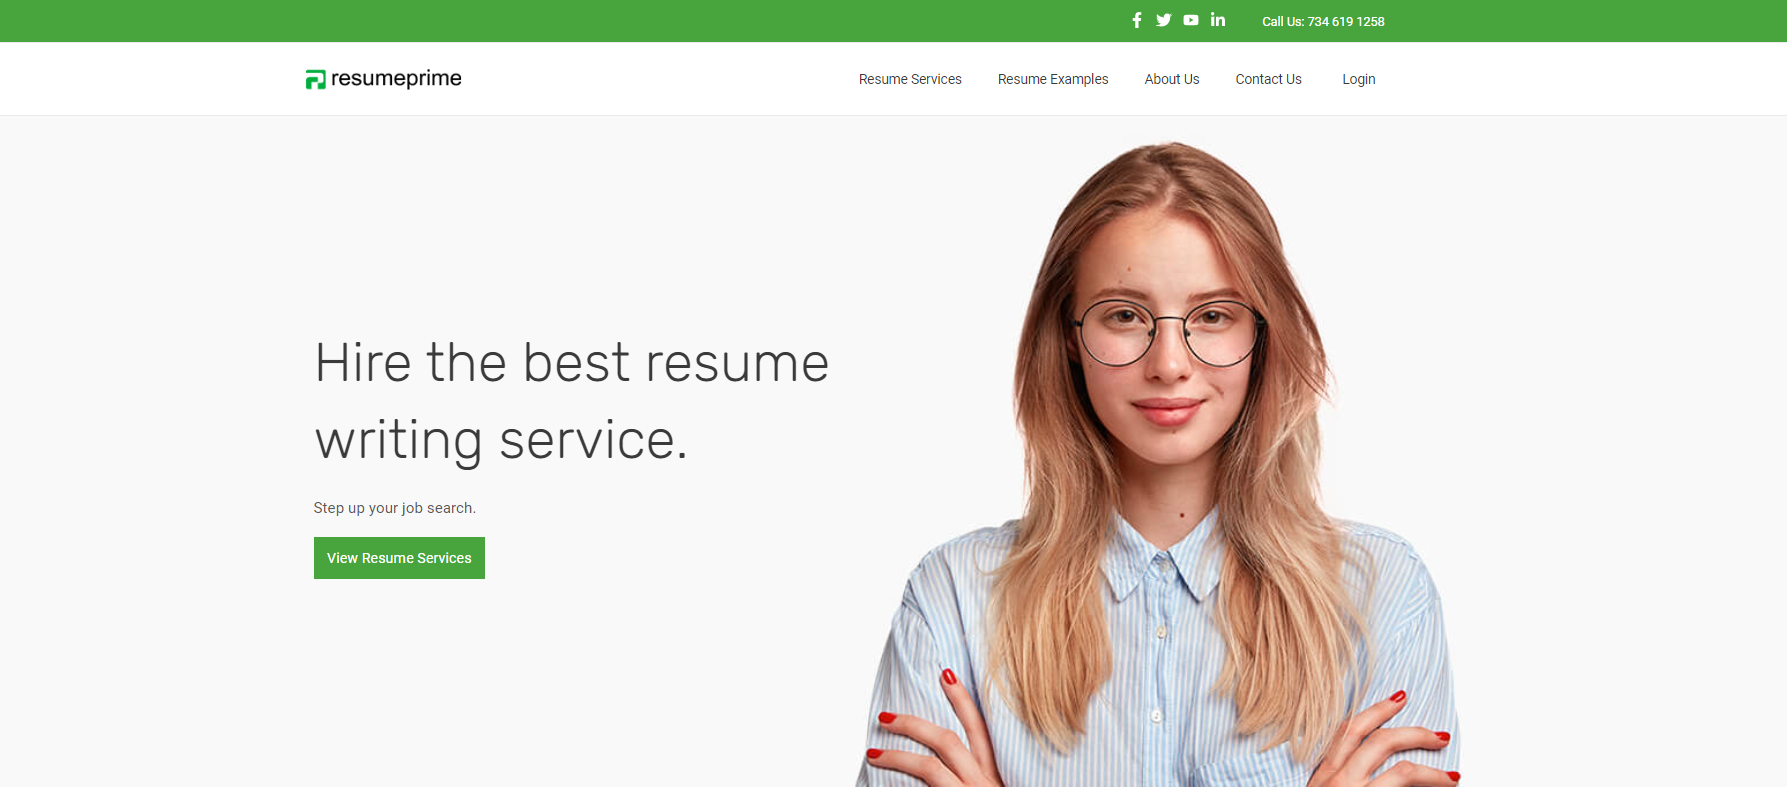The height and width of the screenshot is (788, 1787).
Task: Open the YouTube icon in top bar
Action: [x=1191, y=20]
